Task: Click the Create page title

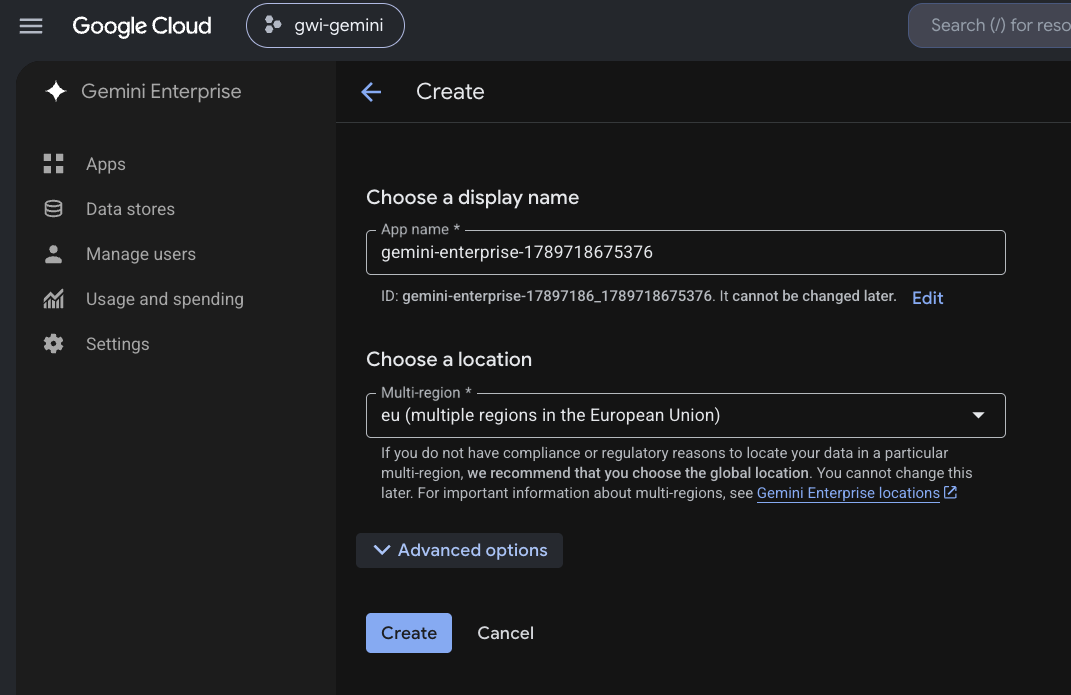Action: point(450,91)
